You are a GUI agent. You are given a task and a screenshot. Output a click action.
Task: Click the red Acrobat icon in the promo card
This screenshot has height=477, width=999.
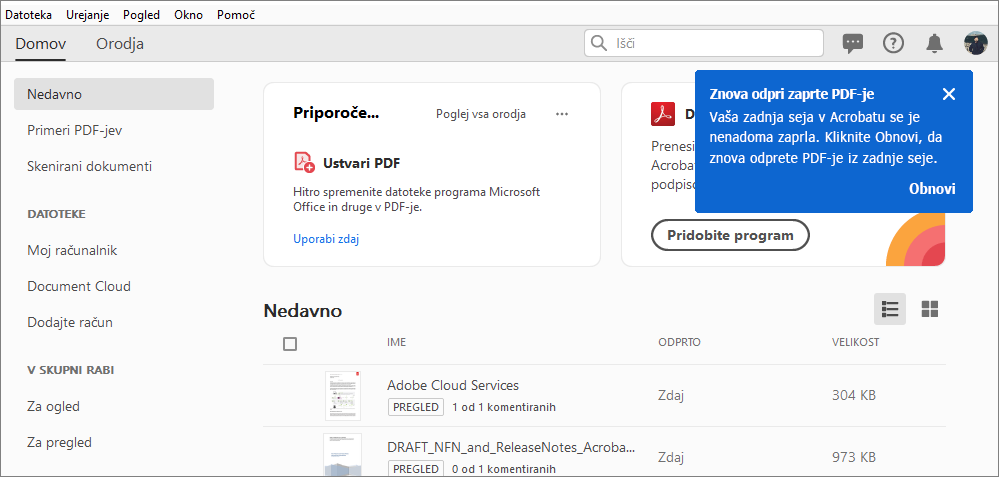click(x=663, y=114)
